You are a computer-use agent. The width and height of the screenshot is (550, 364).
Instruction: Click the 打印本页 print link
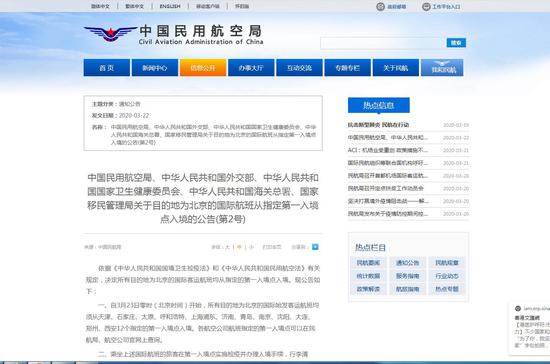pyautogui.click(x=272, y=247)
